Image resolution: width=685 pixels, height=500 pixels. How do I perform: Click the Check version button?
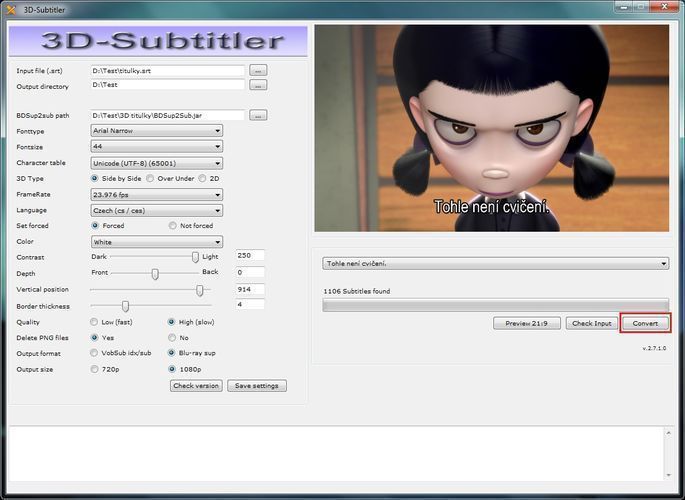(x=196, y=386)
